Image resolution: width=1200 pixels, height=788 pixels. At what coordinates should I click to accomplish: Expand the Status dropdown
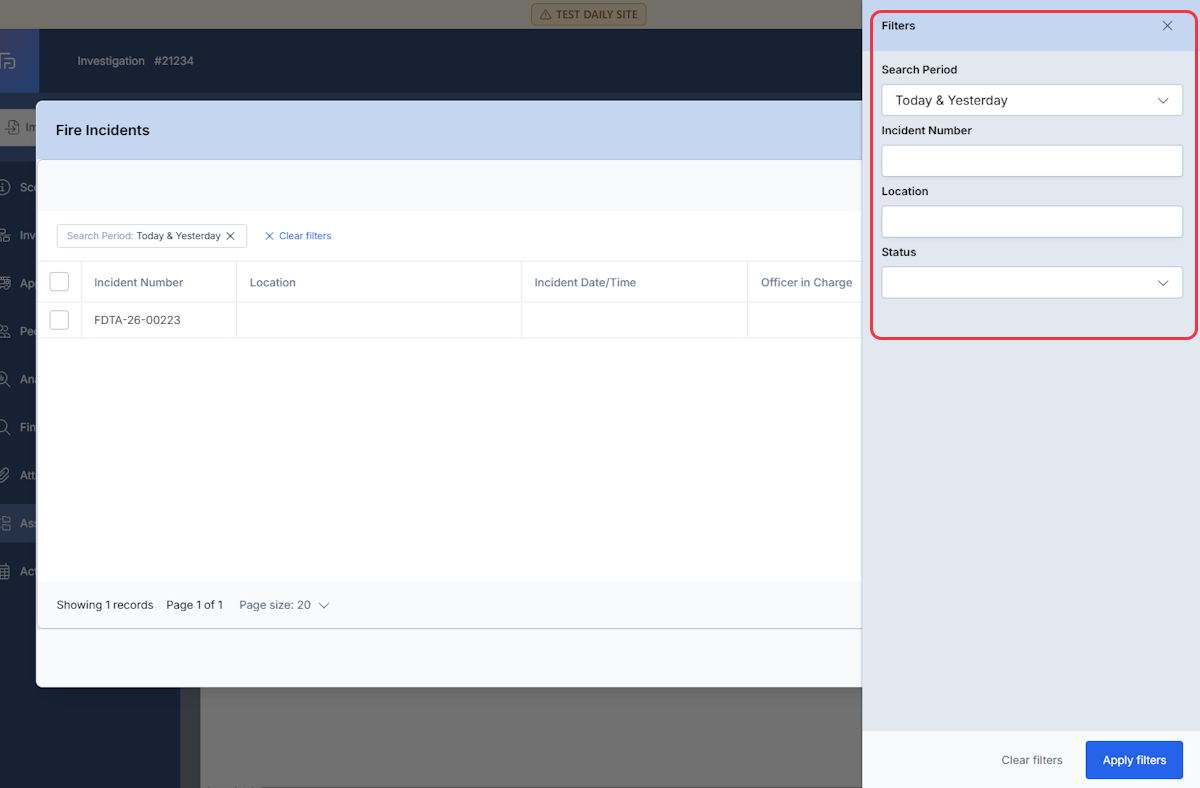click(1032, 283)
